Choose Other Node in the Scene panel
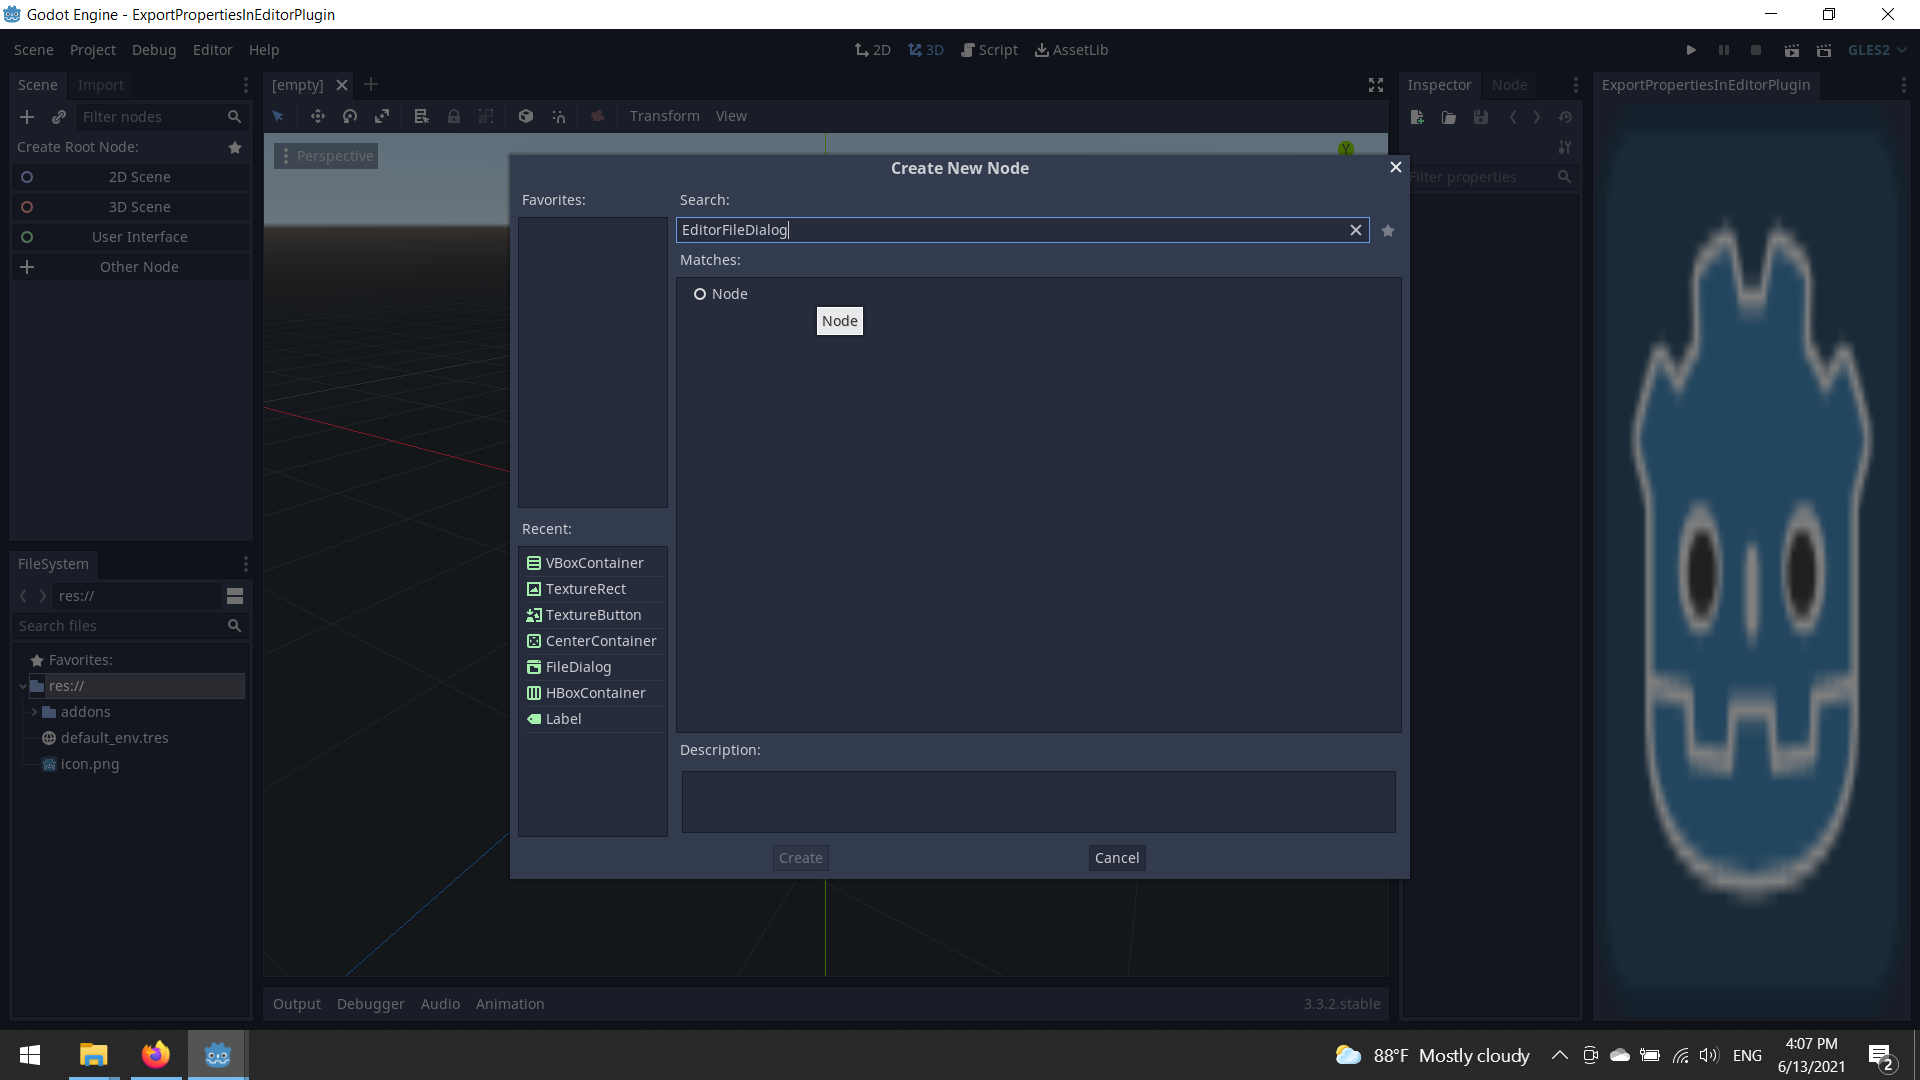1920x1080 pixels. (x=138, y=267)
